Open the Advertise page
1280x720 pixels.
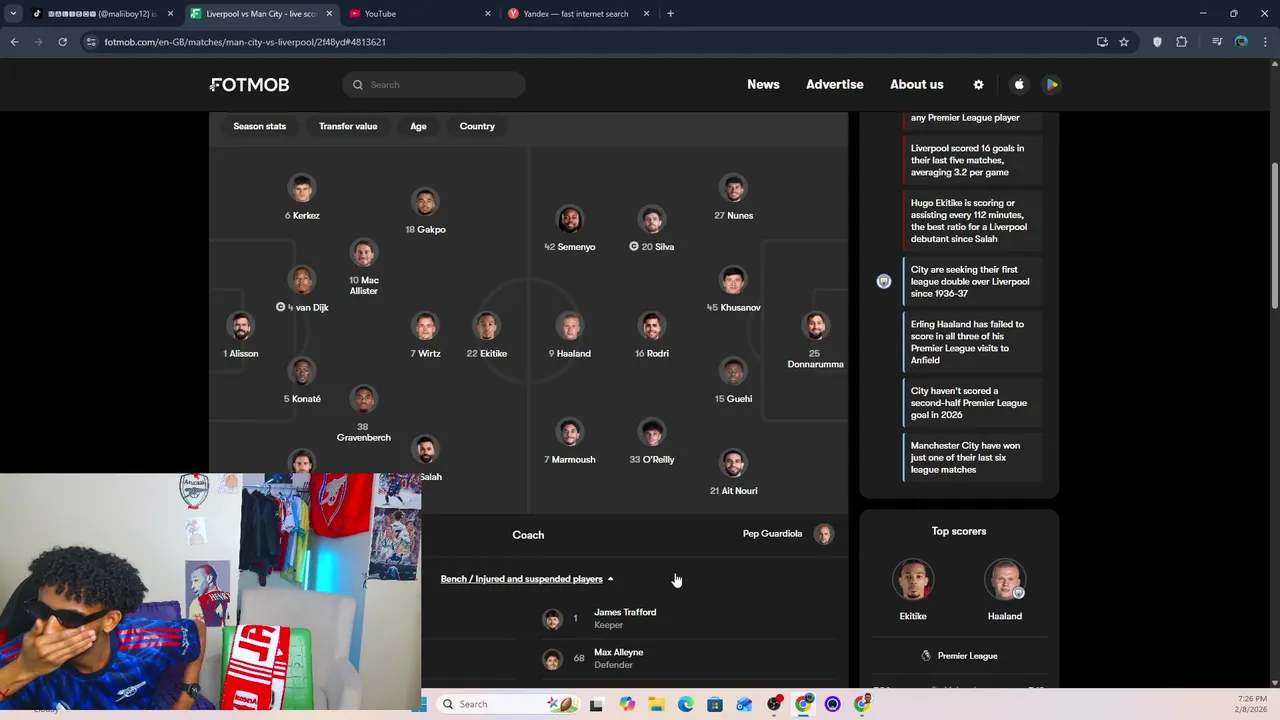(835, 85)
